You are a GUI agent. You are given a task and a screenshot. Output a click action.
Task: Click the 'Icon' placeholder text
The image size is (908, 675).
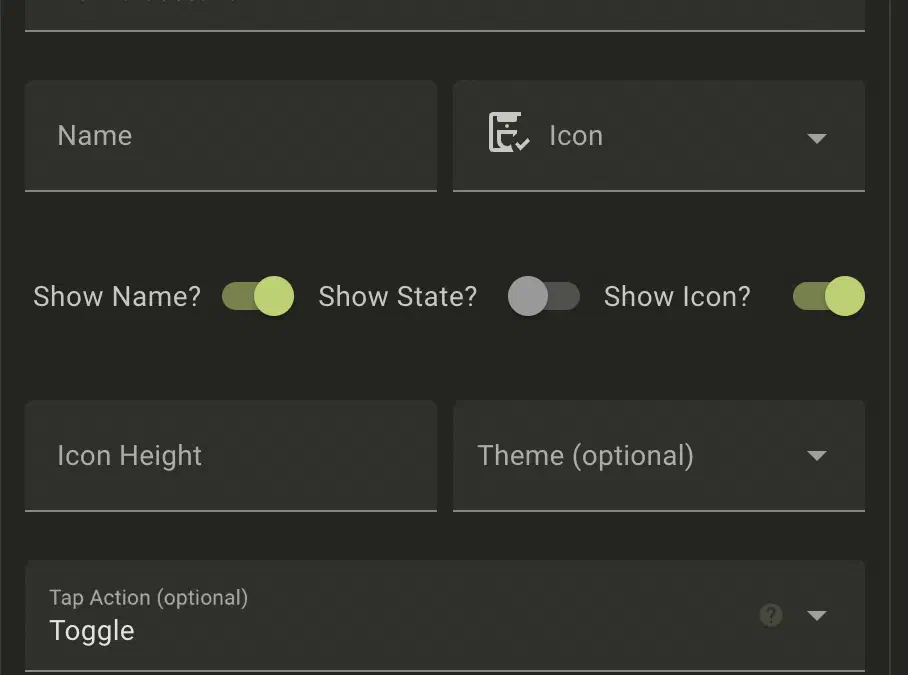(x=576, y=136)
